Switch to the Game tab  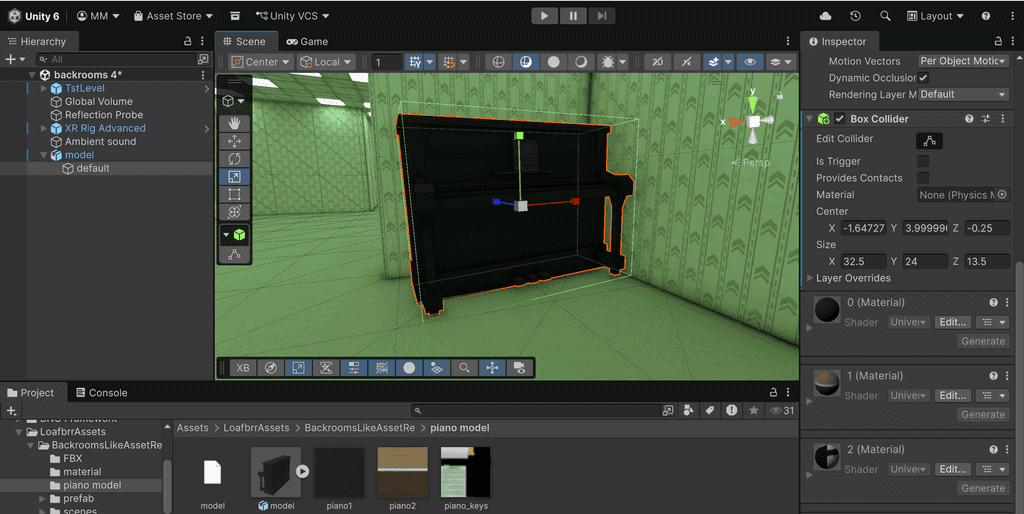coord(307,41)
